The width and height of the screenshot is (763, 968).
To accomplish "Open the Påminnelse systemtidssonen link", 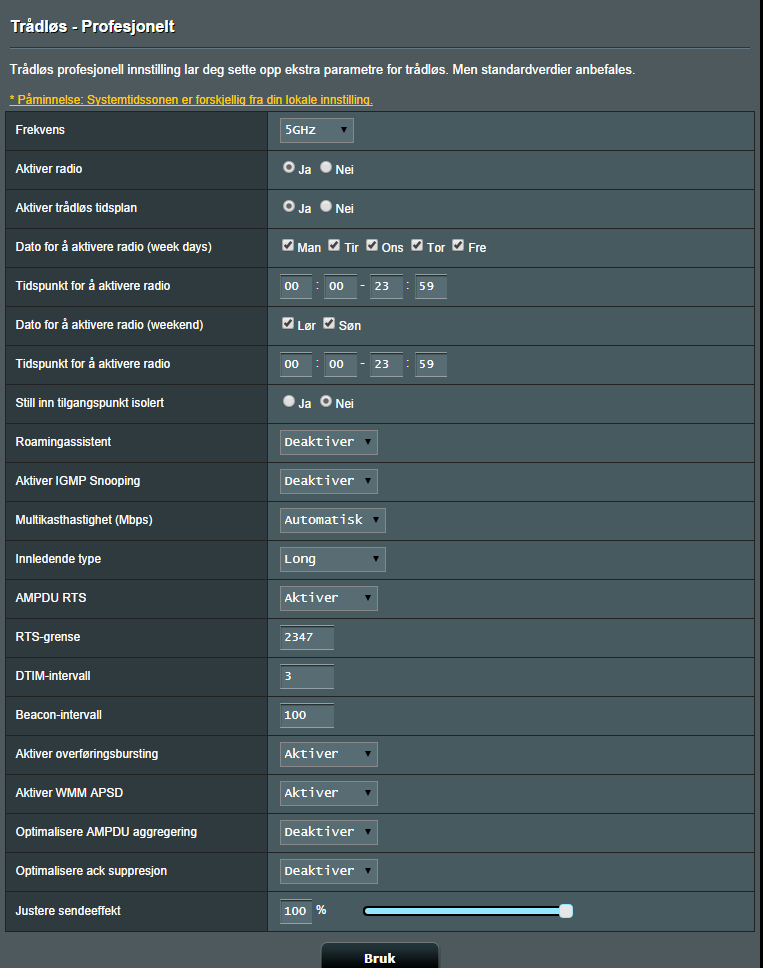I will [191, 99].
